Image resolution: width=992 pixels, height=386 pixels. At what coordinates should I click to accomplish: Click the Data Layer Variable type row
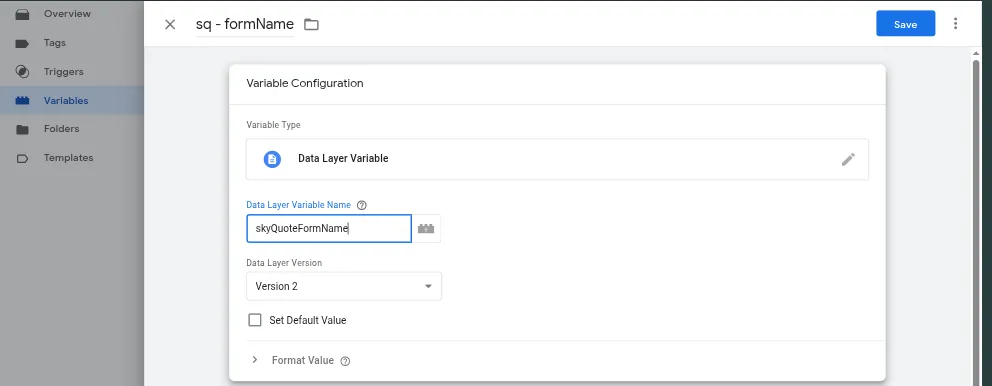pyautogui.click(x=557, y=159)
